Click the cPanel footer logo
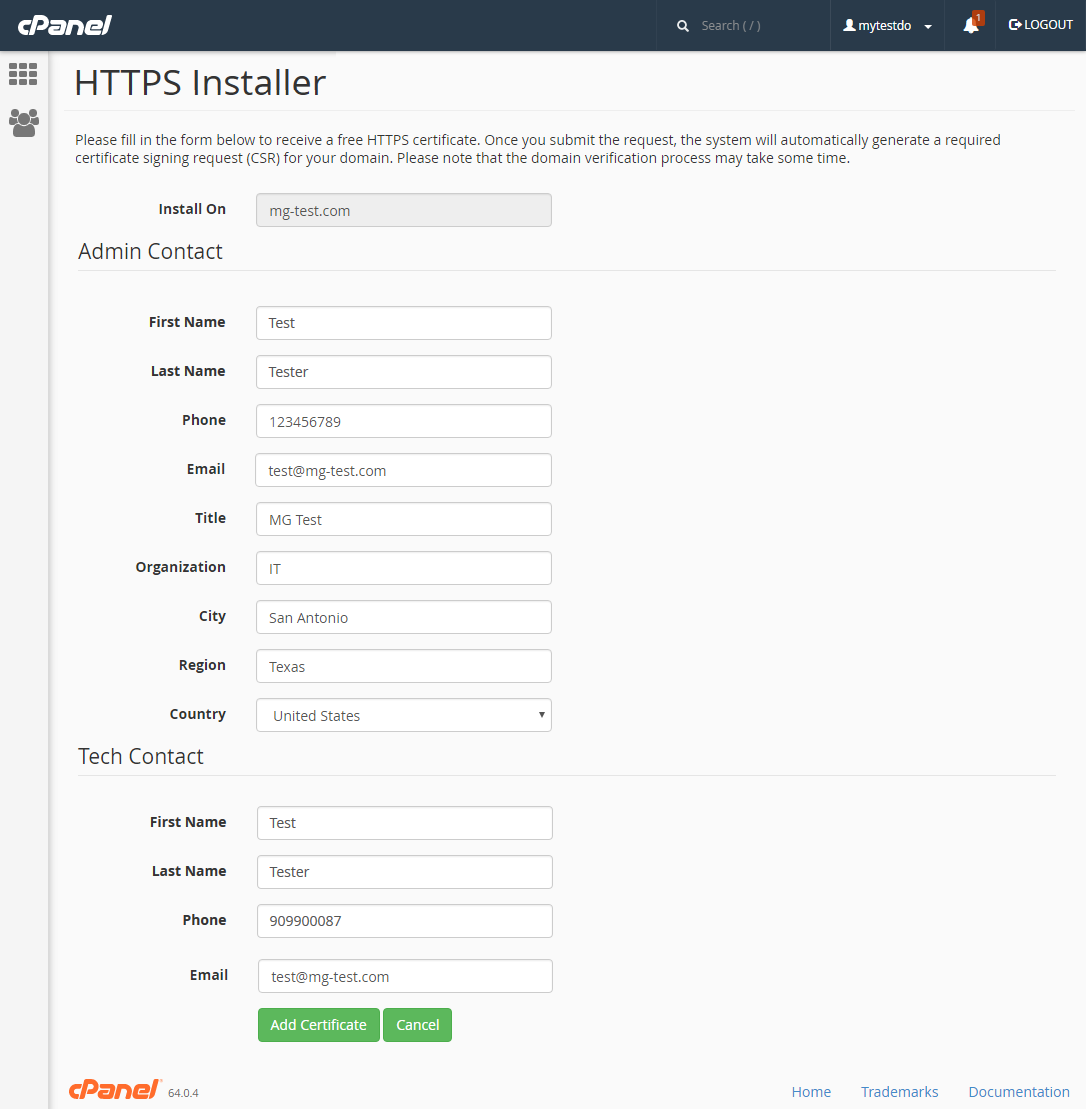Image resolution: width=1086 pixels, height=1109 pixels. (115, 1090)
